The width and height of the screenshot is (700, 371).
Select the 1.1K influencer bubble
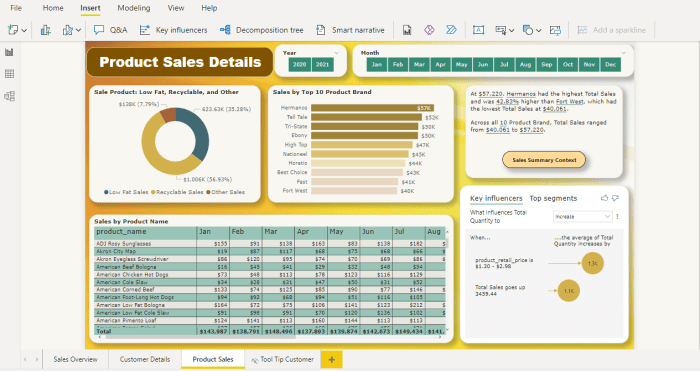(x=569, y=291)
